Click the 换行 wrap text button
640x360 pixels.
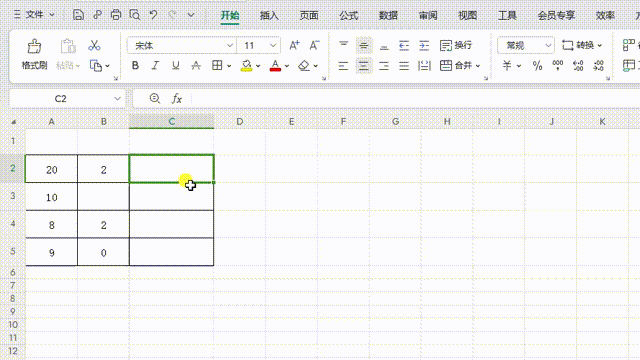point(456,45)
